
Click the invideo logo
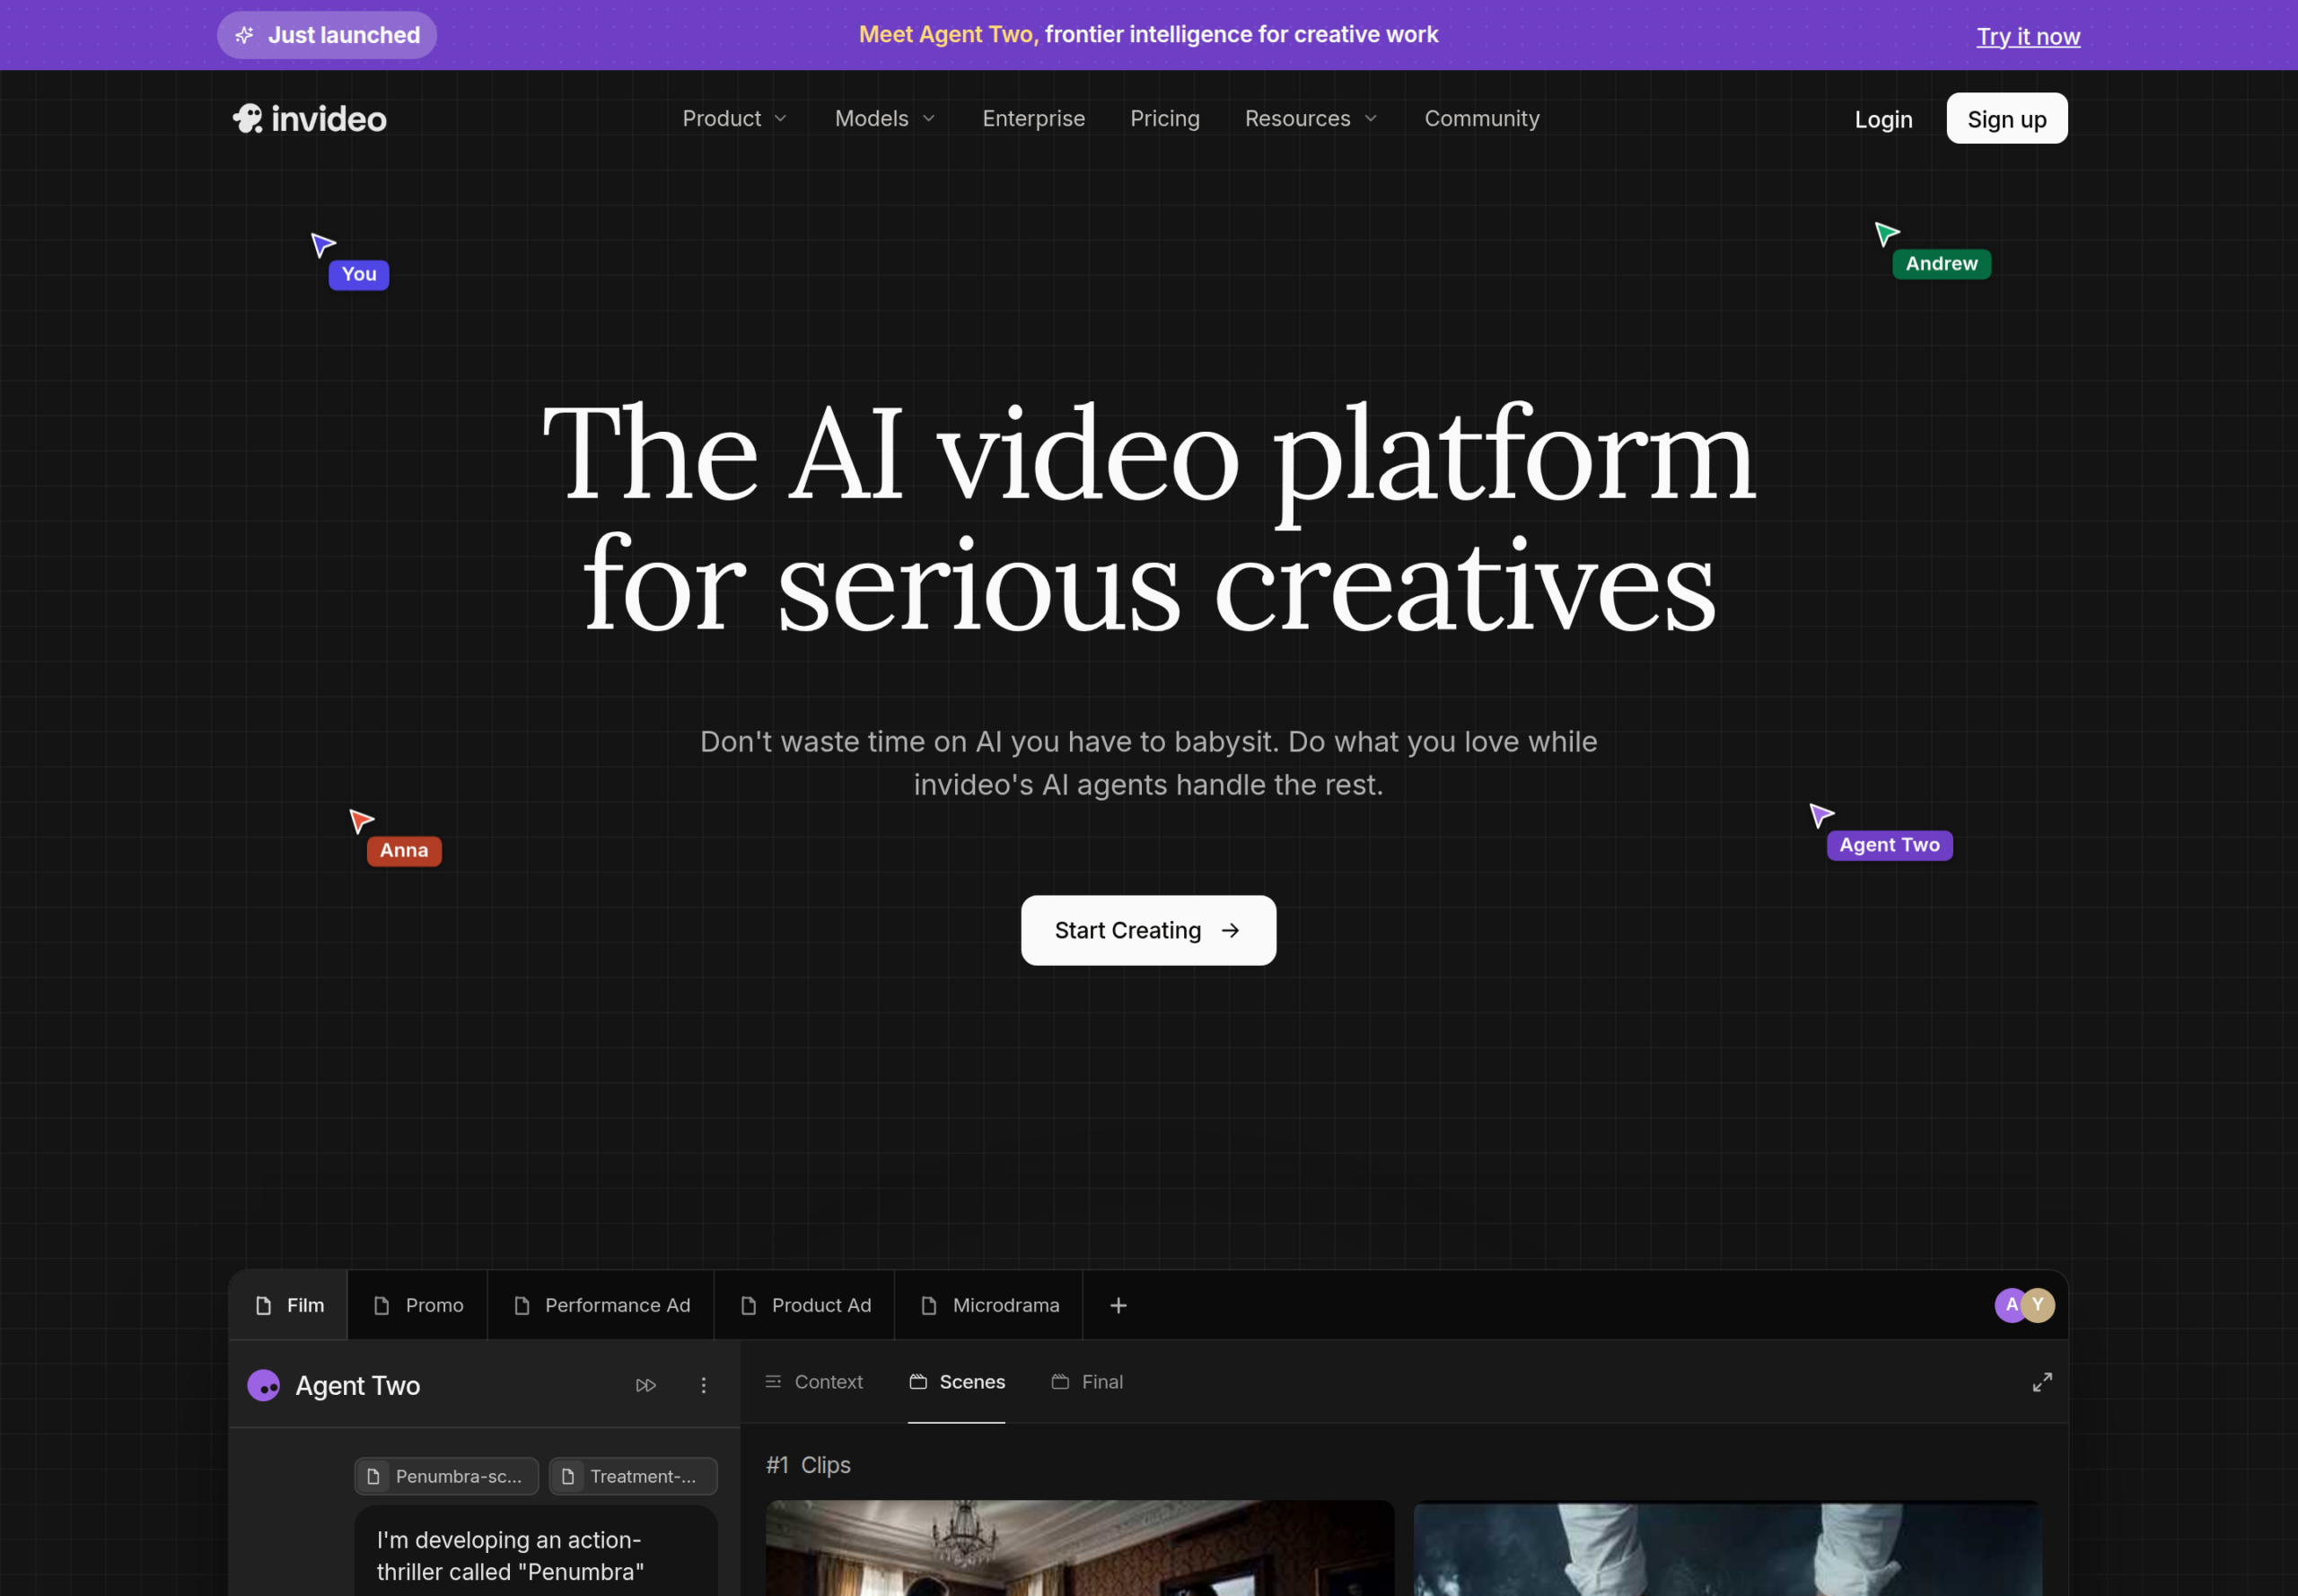point(310,119)
